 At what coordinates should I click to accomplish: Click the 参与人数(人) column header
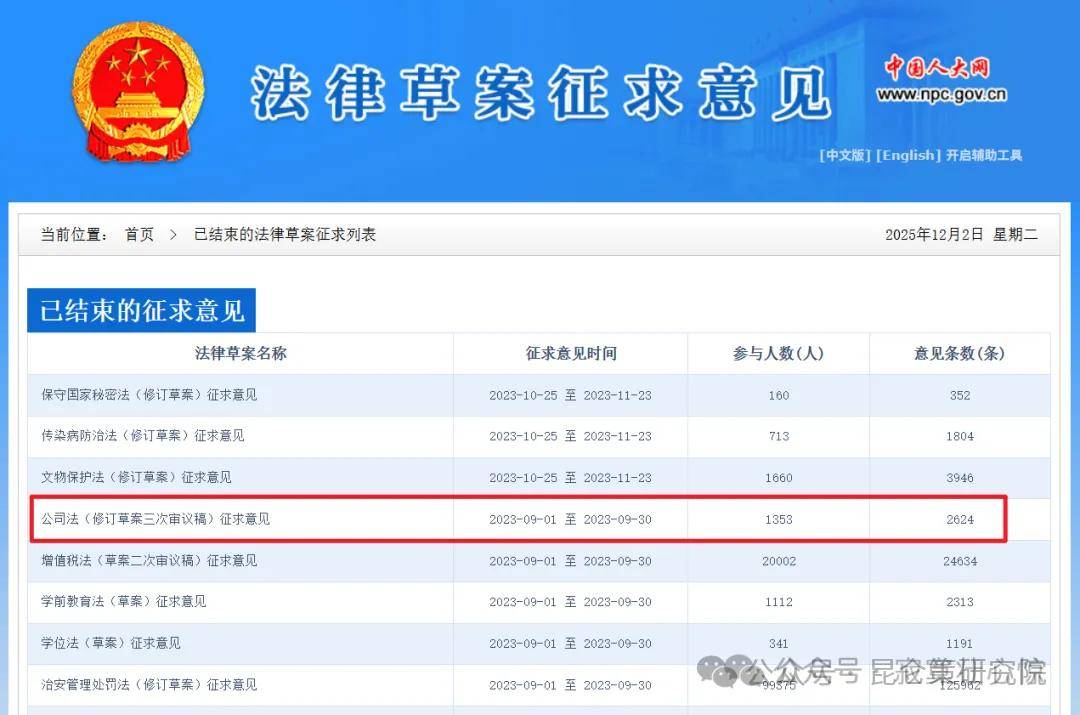778,353
